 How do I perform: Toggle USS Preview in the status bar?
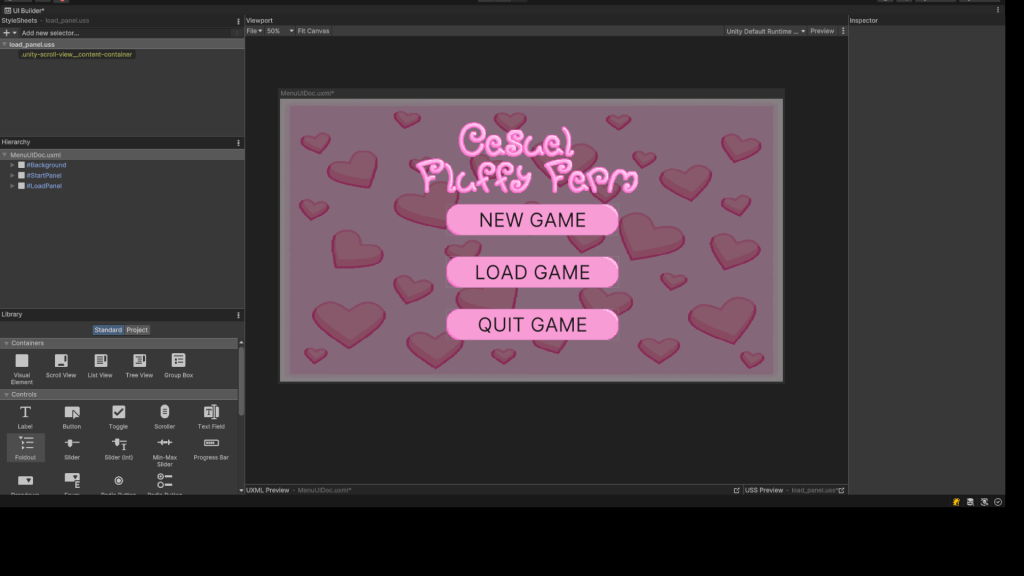(x=766, y=490)
